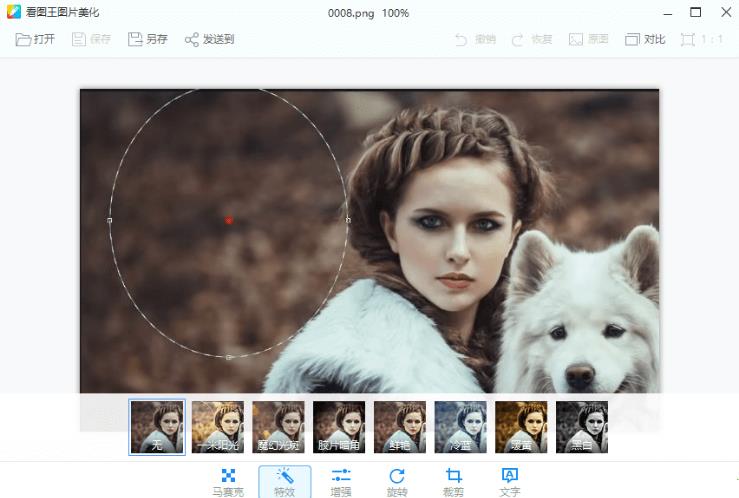Viewport: 739px width, 498px height.
Task: Choose 另存 save-as option
Action: click(x=148, y=39)
